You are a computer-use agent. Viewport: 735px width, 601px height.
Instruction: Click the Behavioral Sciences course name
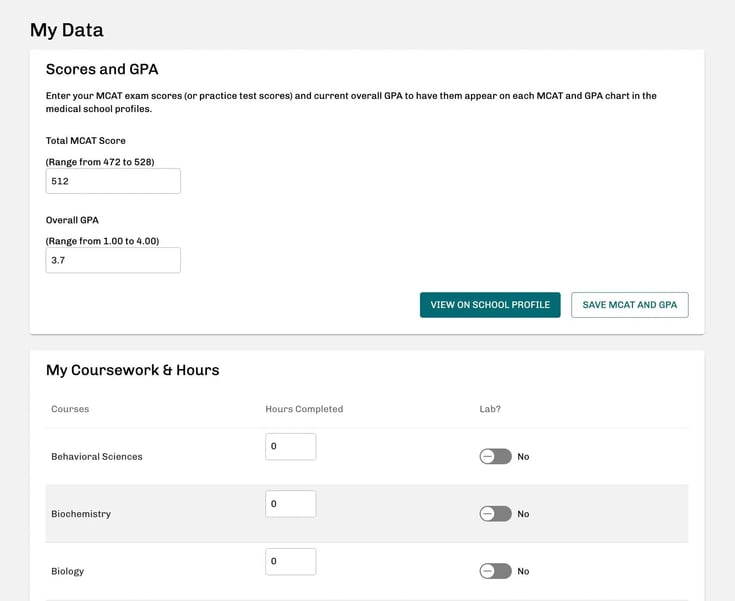[97, 457]
